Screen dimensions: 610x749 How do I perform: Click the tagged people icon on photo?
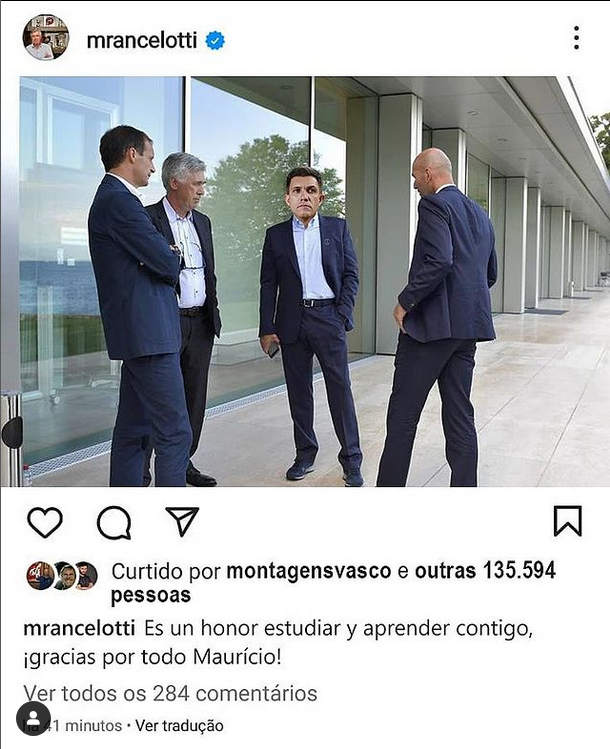[x=33, y=718]
